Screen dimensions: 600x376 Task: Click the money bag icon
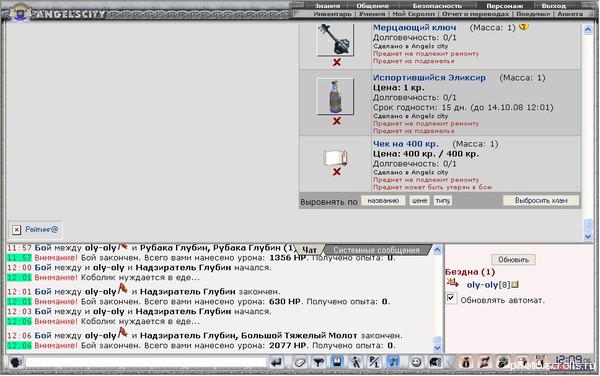(x=466, y=362)
